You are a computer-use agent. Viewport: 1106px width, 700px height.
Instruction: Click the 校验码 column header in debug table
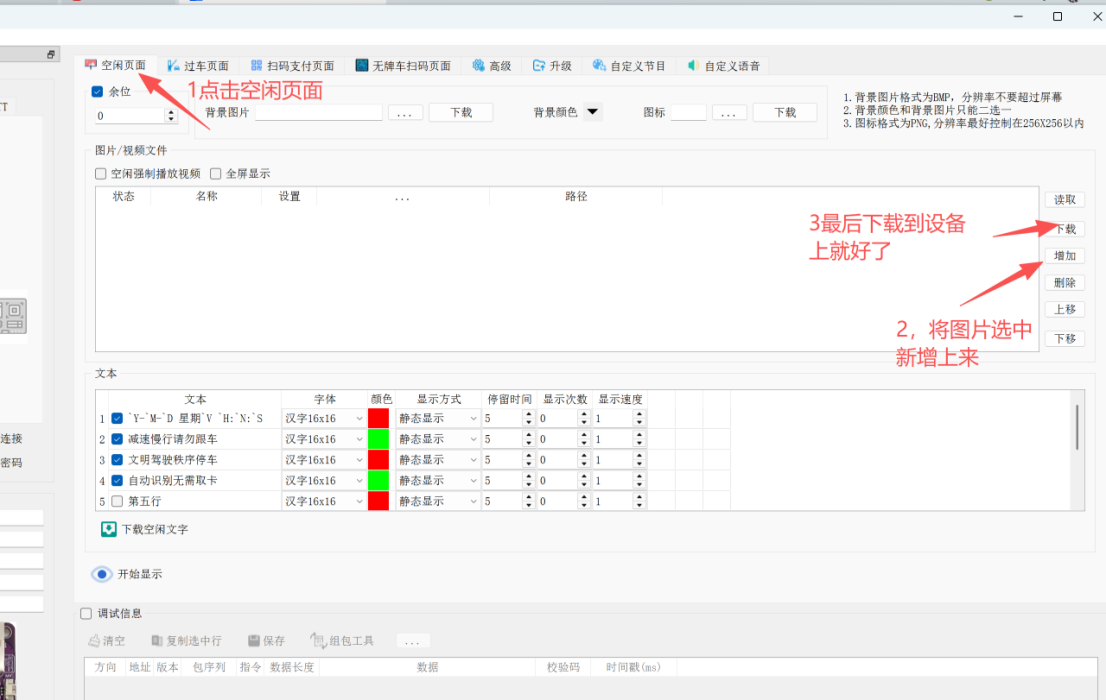(x=563, y=667)
